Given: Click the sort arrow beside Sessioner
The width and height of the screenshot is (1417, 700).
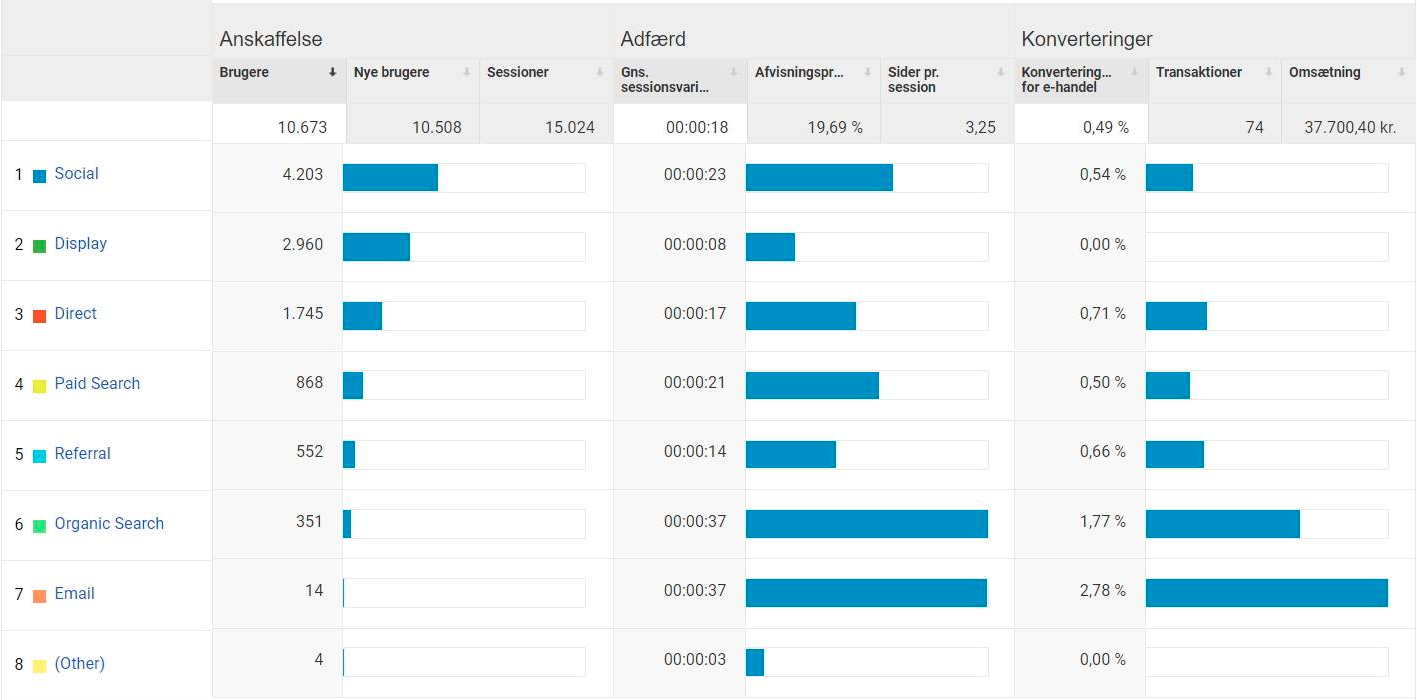Looking at the screenshot, I should click(x=600, y=72).
